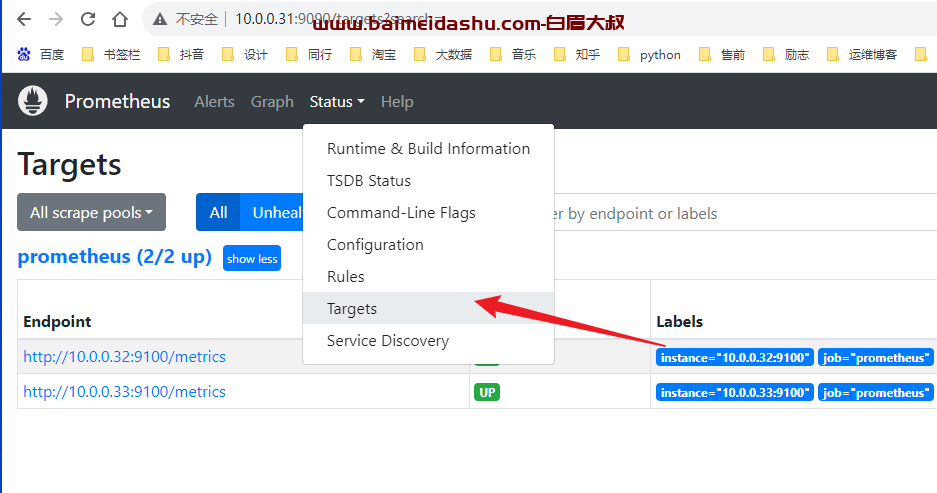Toggle the Status dropdown menu
937x493 pixels.
(x=337, y=102)
